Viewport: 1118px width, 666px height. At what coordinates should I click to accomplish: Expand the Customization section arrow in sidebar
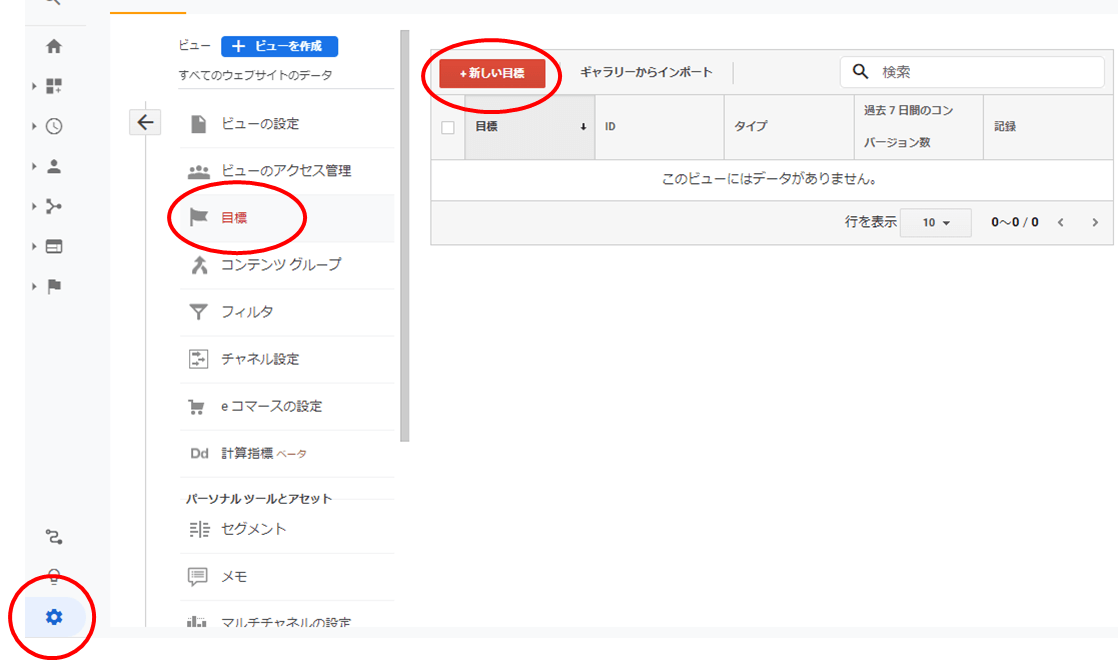pyautogui.click(x=35, y=87)
